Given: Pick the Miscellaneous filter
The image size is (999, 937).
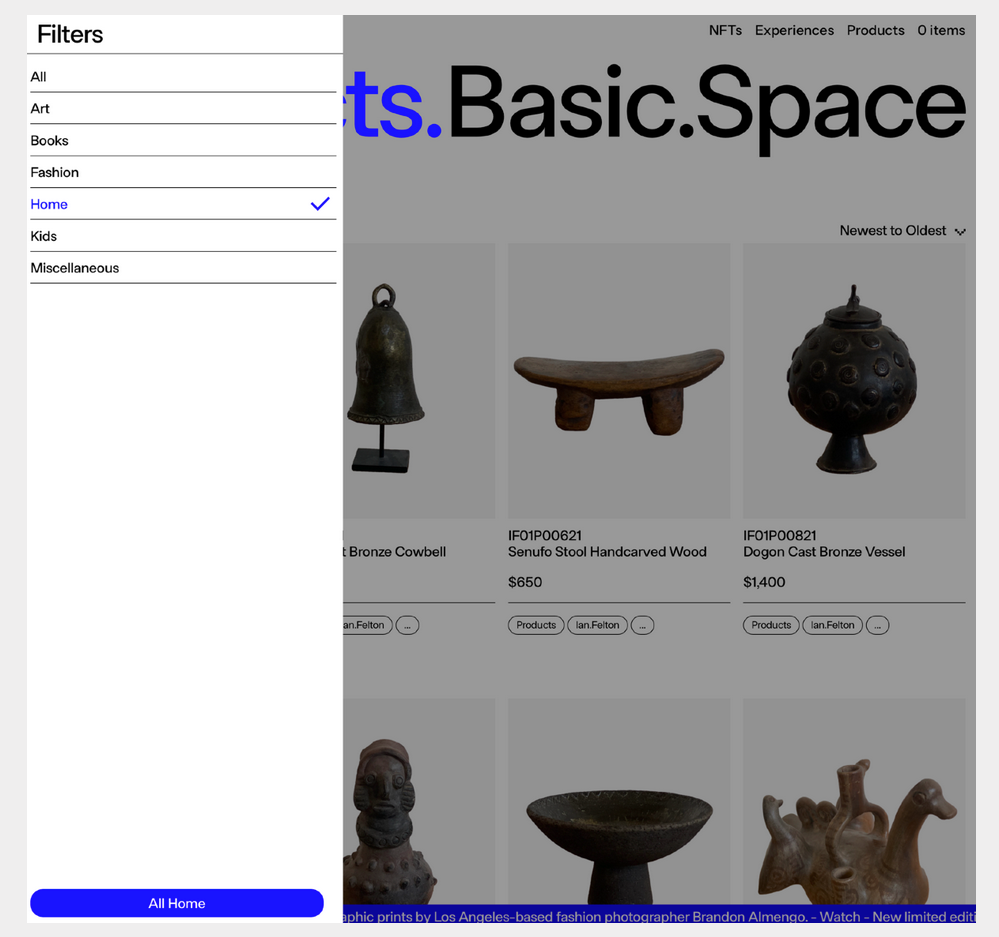Looking at the screenshot, I should pyautogui.click(x=183, y=268).
